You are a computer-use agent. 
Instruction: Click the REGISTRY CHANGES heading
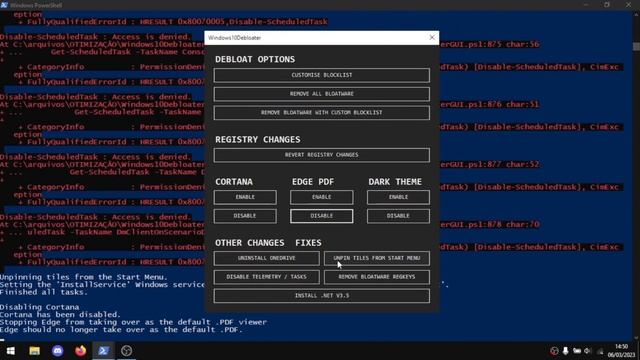click(x=258, y=140)
